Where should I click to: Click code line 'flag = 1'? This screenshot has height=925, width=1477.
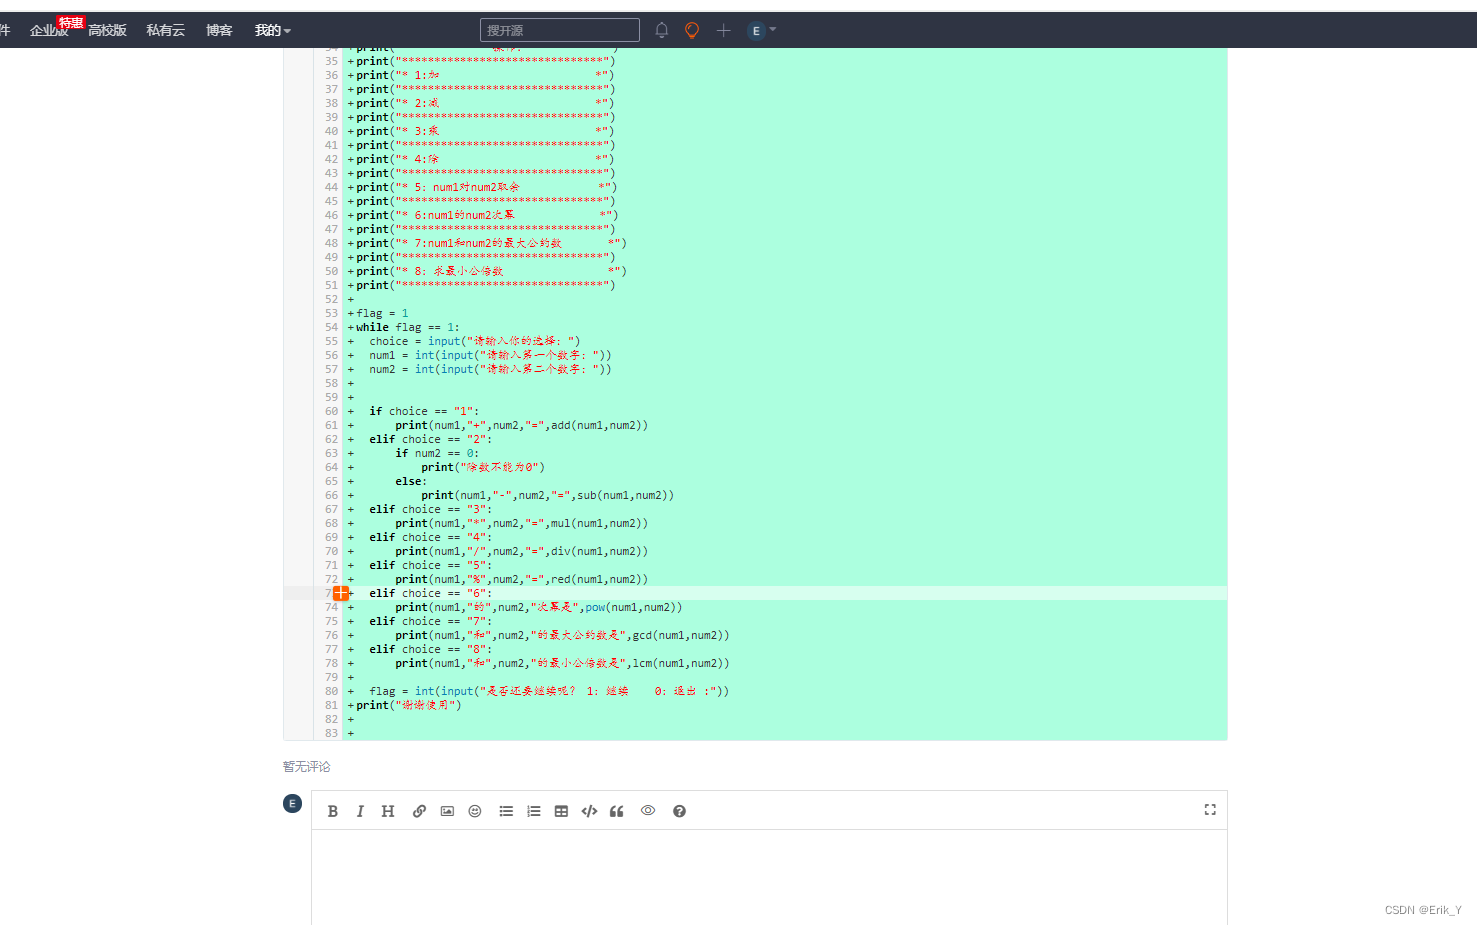(382, 313)
